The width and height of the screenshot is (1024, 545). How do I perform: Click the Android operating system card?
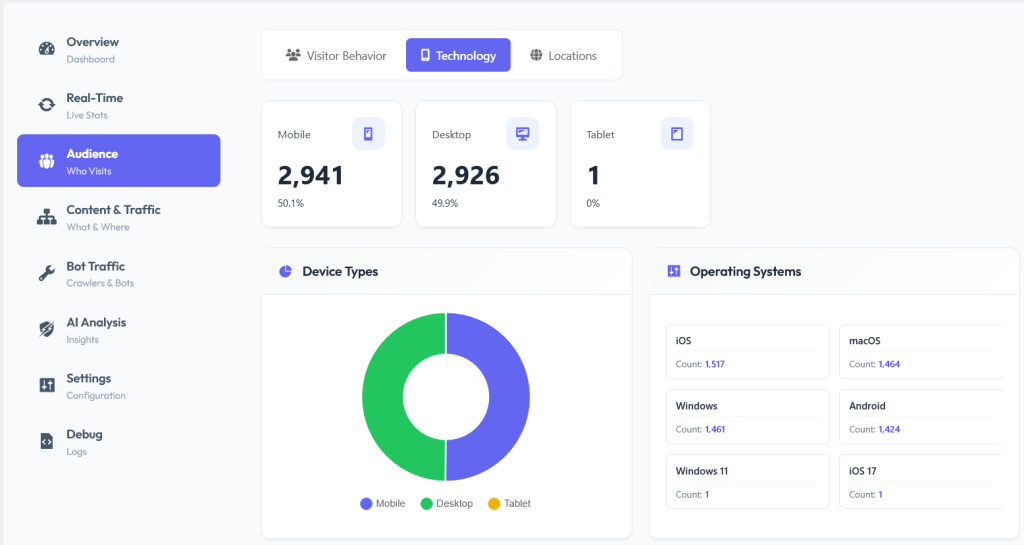(x=921, y=416)
